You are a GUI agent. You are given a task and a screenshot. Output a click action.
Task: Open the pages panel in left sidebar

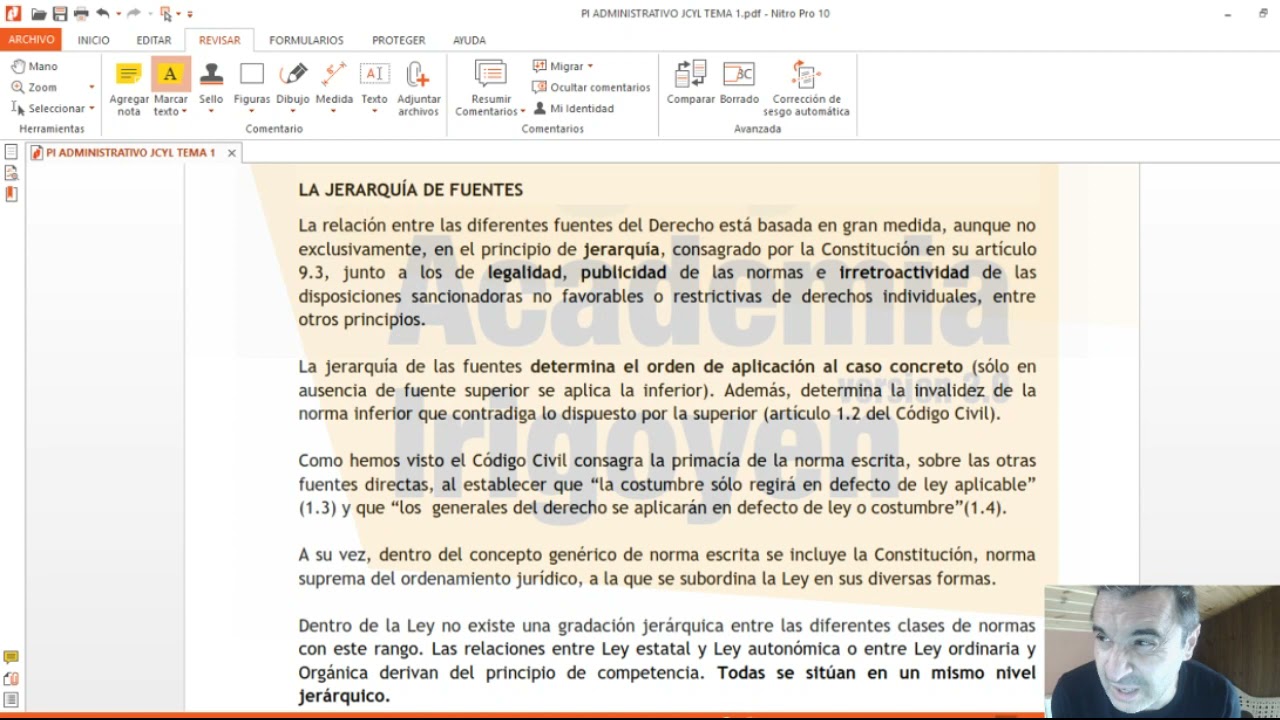pyautogui.click(x=11, y=152)
